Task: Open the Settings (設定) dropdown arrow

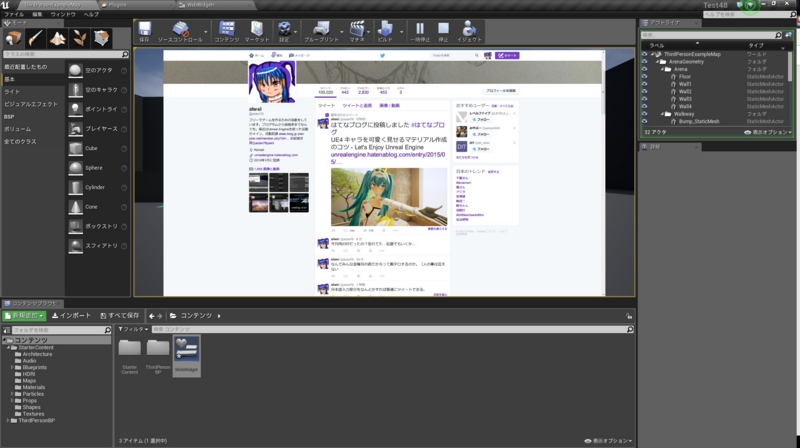Action: tap(296, 32)
